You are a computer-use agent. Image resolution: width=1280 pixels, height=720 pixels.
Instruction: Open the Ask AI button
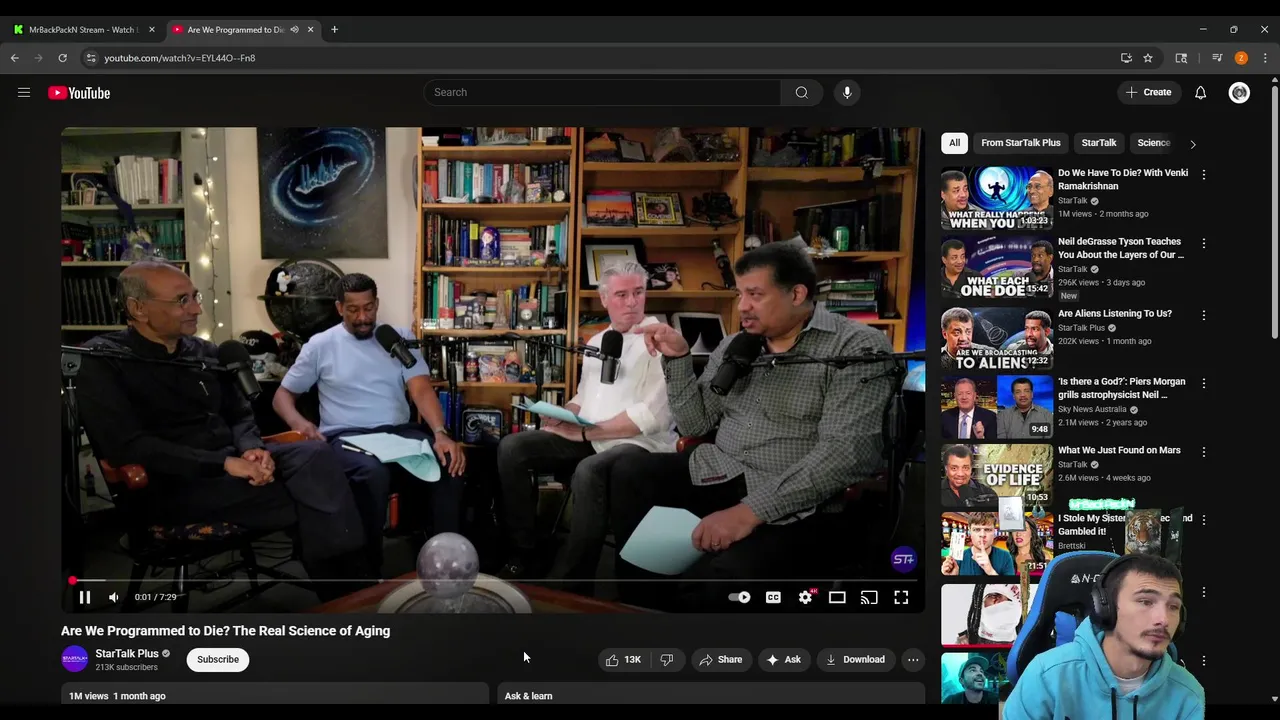[783, 659]
